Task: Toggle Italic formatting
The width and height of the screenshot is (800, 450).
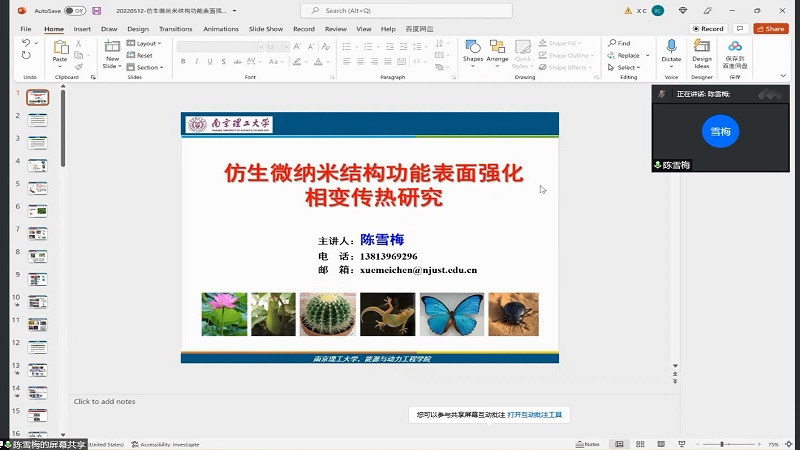Action: (196, 61)
